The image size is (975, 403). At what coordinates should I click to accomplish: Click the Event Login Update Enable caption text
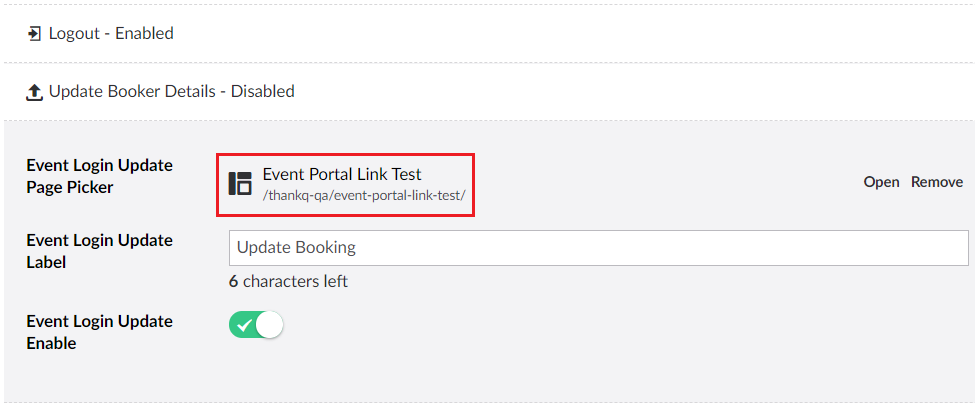99,332
